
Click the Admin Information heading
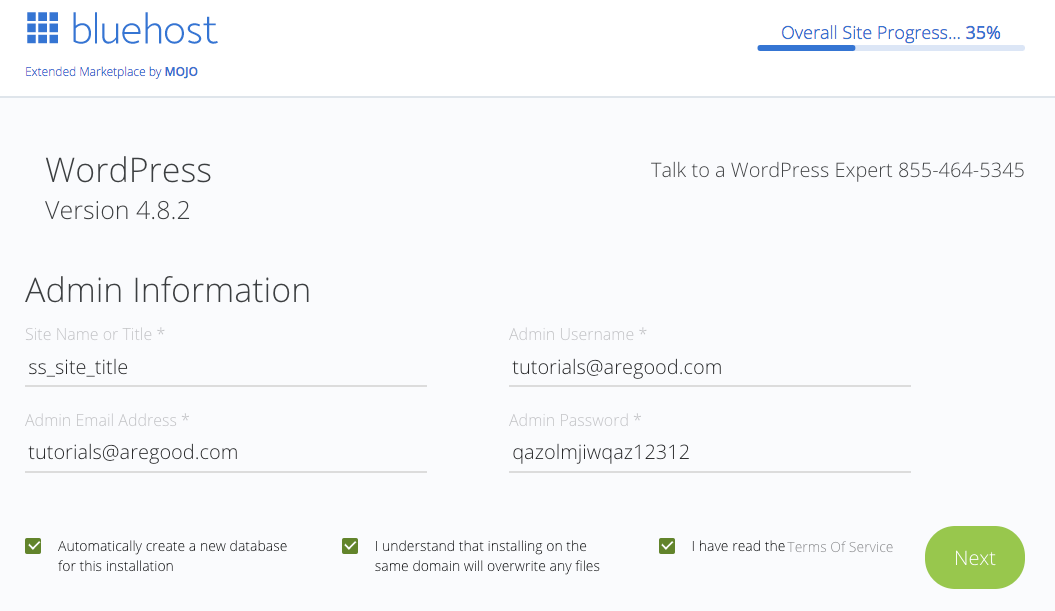click(168, 291)
